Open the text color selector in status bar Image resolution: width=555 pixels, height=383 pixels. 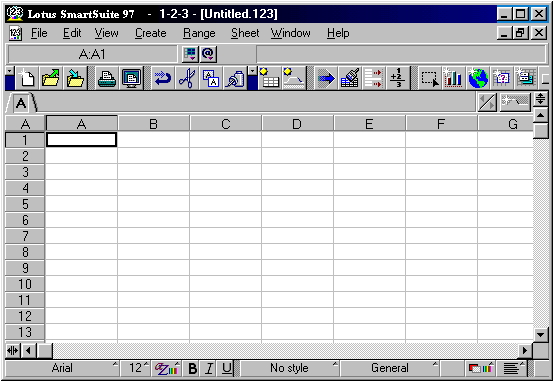coord(166,368)
